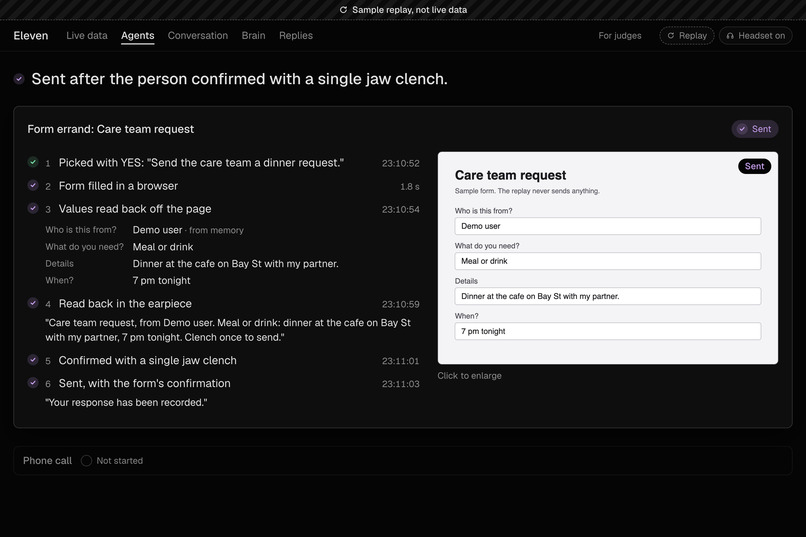The height and width of the screenshot is (537, 806).
Task: Click check icon for Read back in earpiece
Action: pos(33,303)
